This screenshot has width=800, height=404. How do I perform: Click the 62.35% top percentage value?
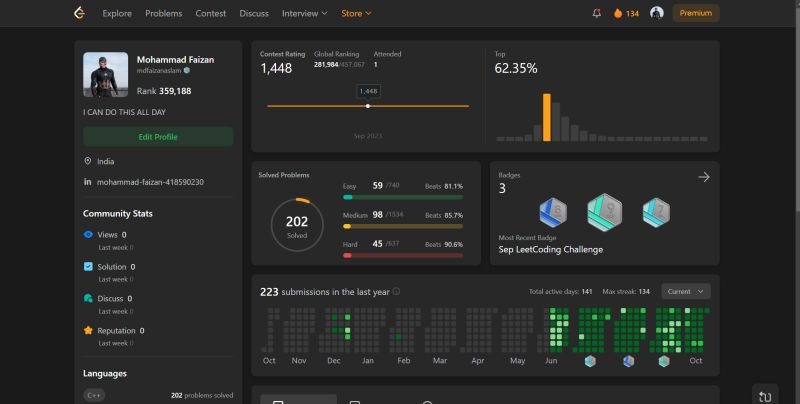coord(516,68)
